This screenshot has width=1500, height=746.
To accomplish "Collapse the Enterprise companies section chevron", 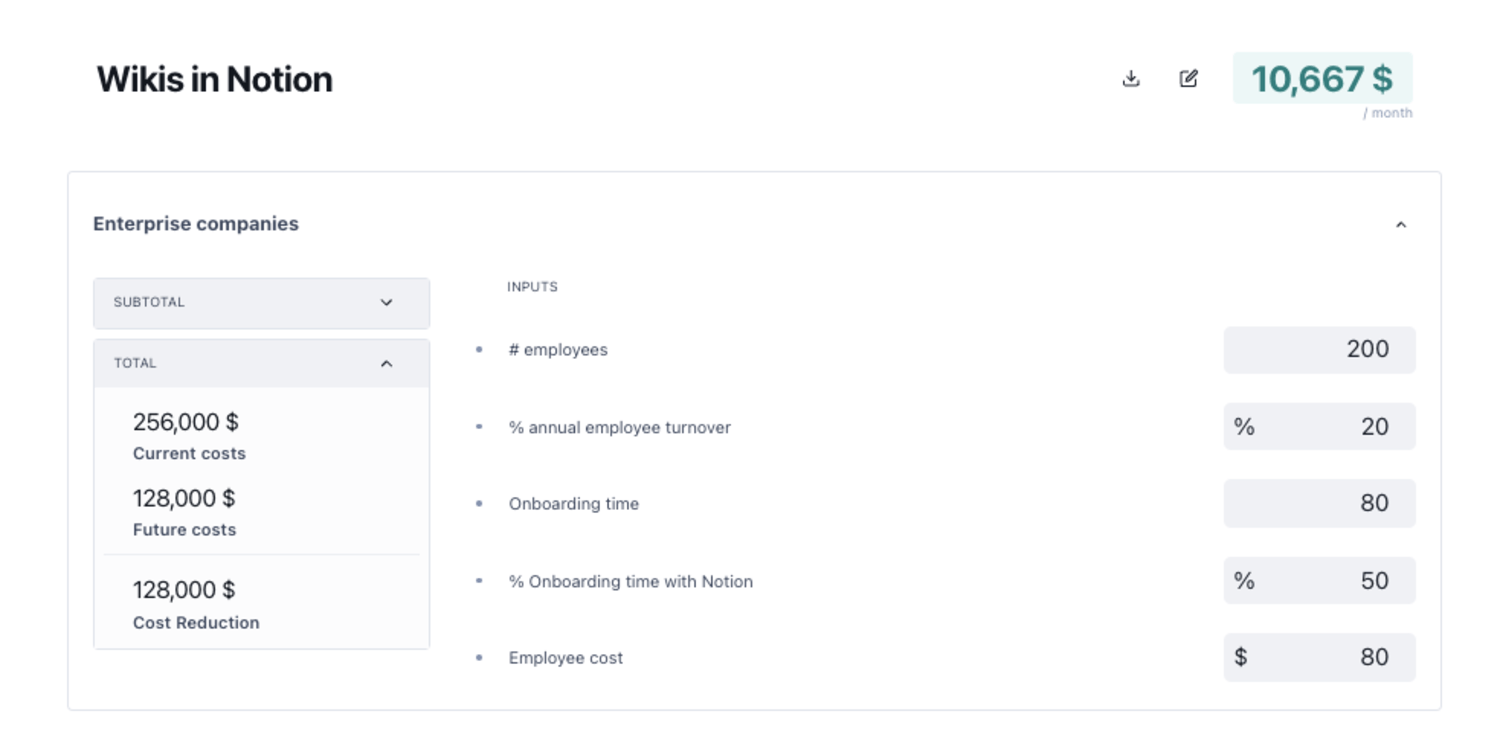I will (x=1401, y=225).
